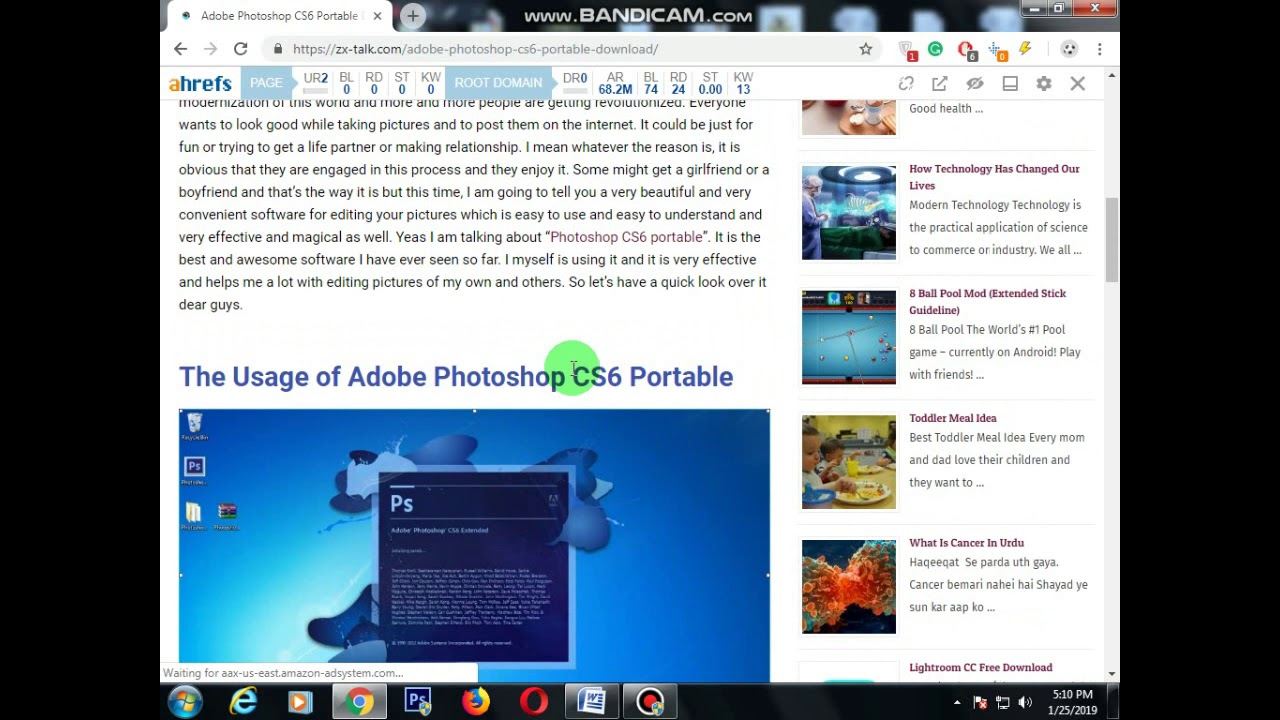1280x720 pixels.
Task: Open the Toddler Meal Idea link
Action: click(x=952, y=418)
